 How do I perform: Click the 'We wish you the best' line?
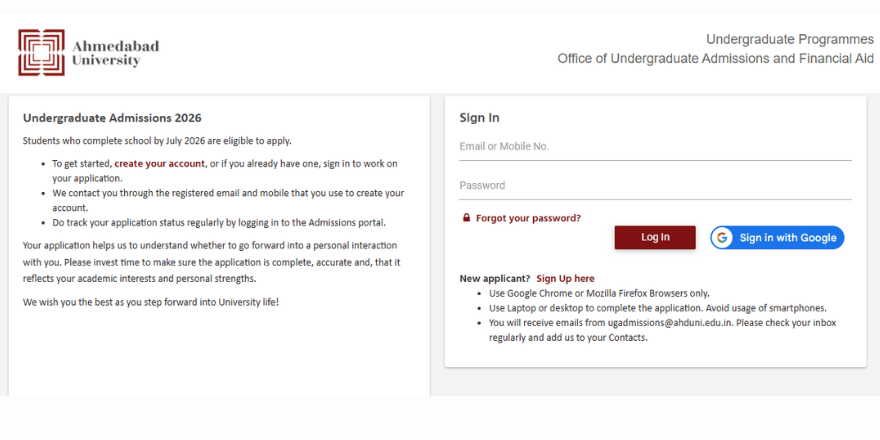[151, 301]
